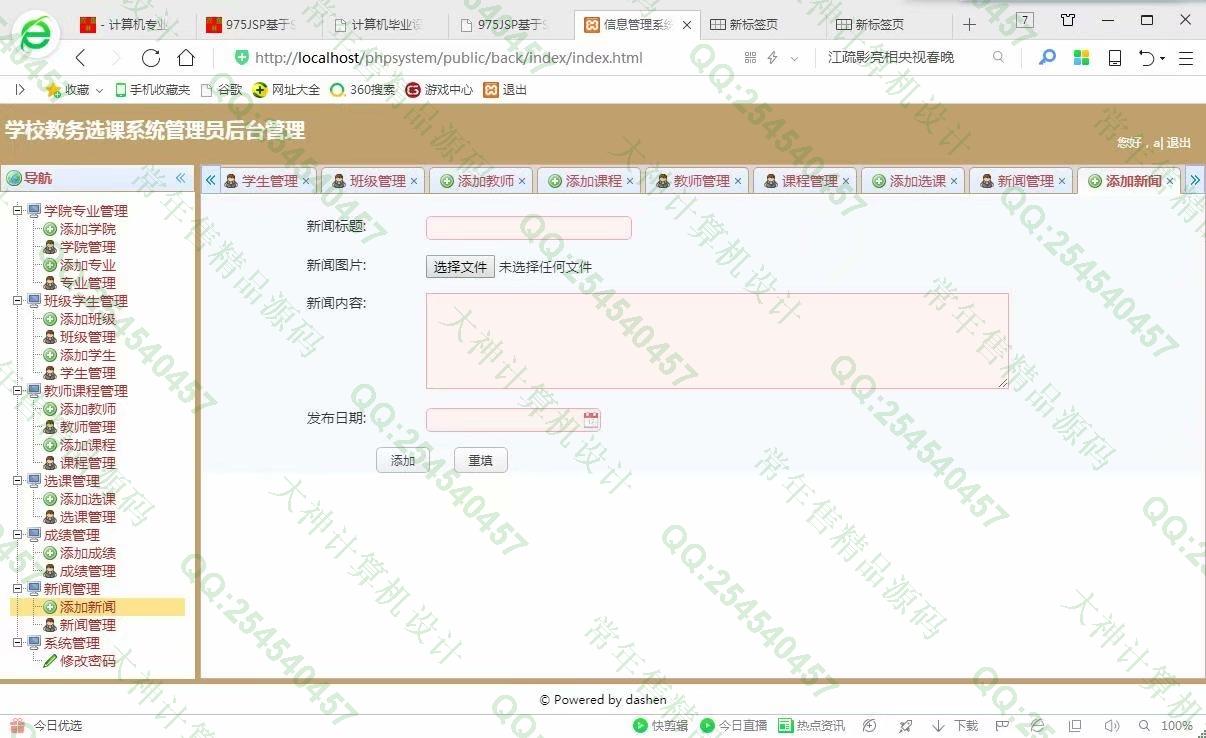Open 修改密码 in navigation tree
Screen dimensions: 1206x738
pos(88,661)
